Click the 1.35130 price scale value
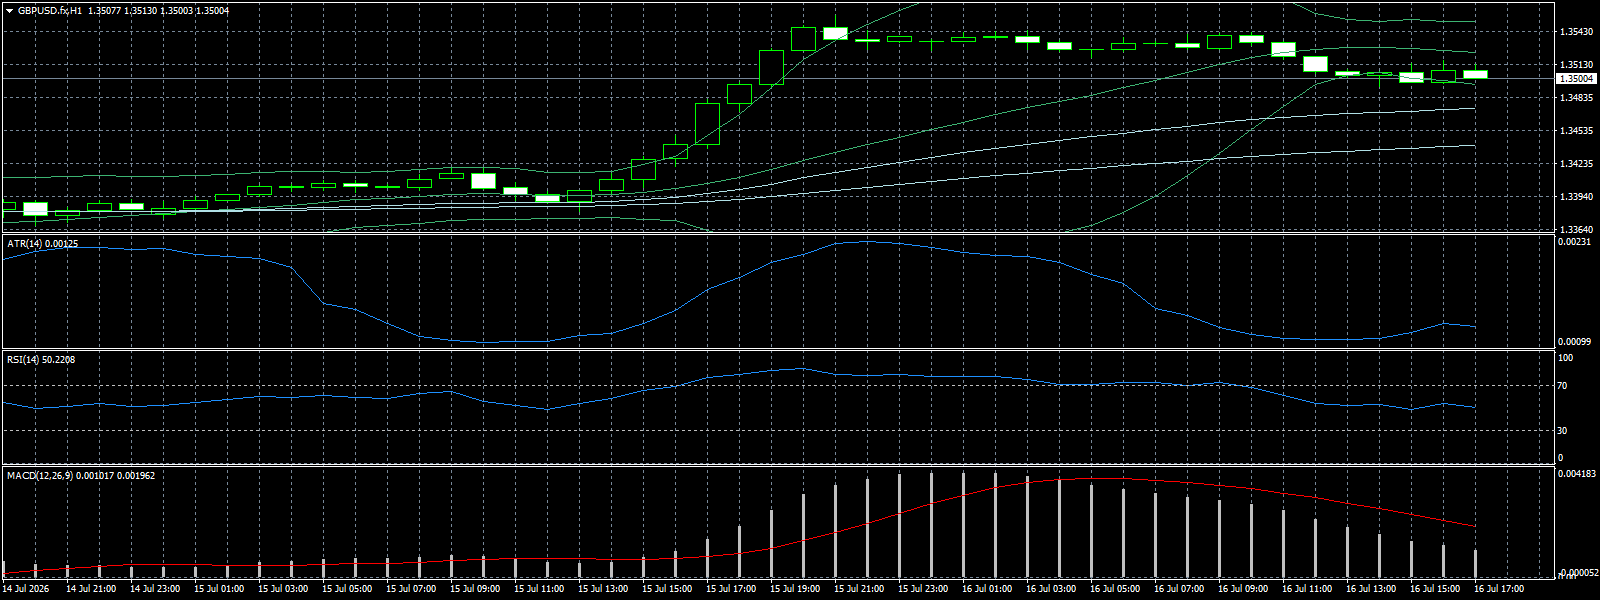The height and width of the screenshot is (600, 1600). pyautogui.click(x=1576, y=65)
